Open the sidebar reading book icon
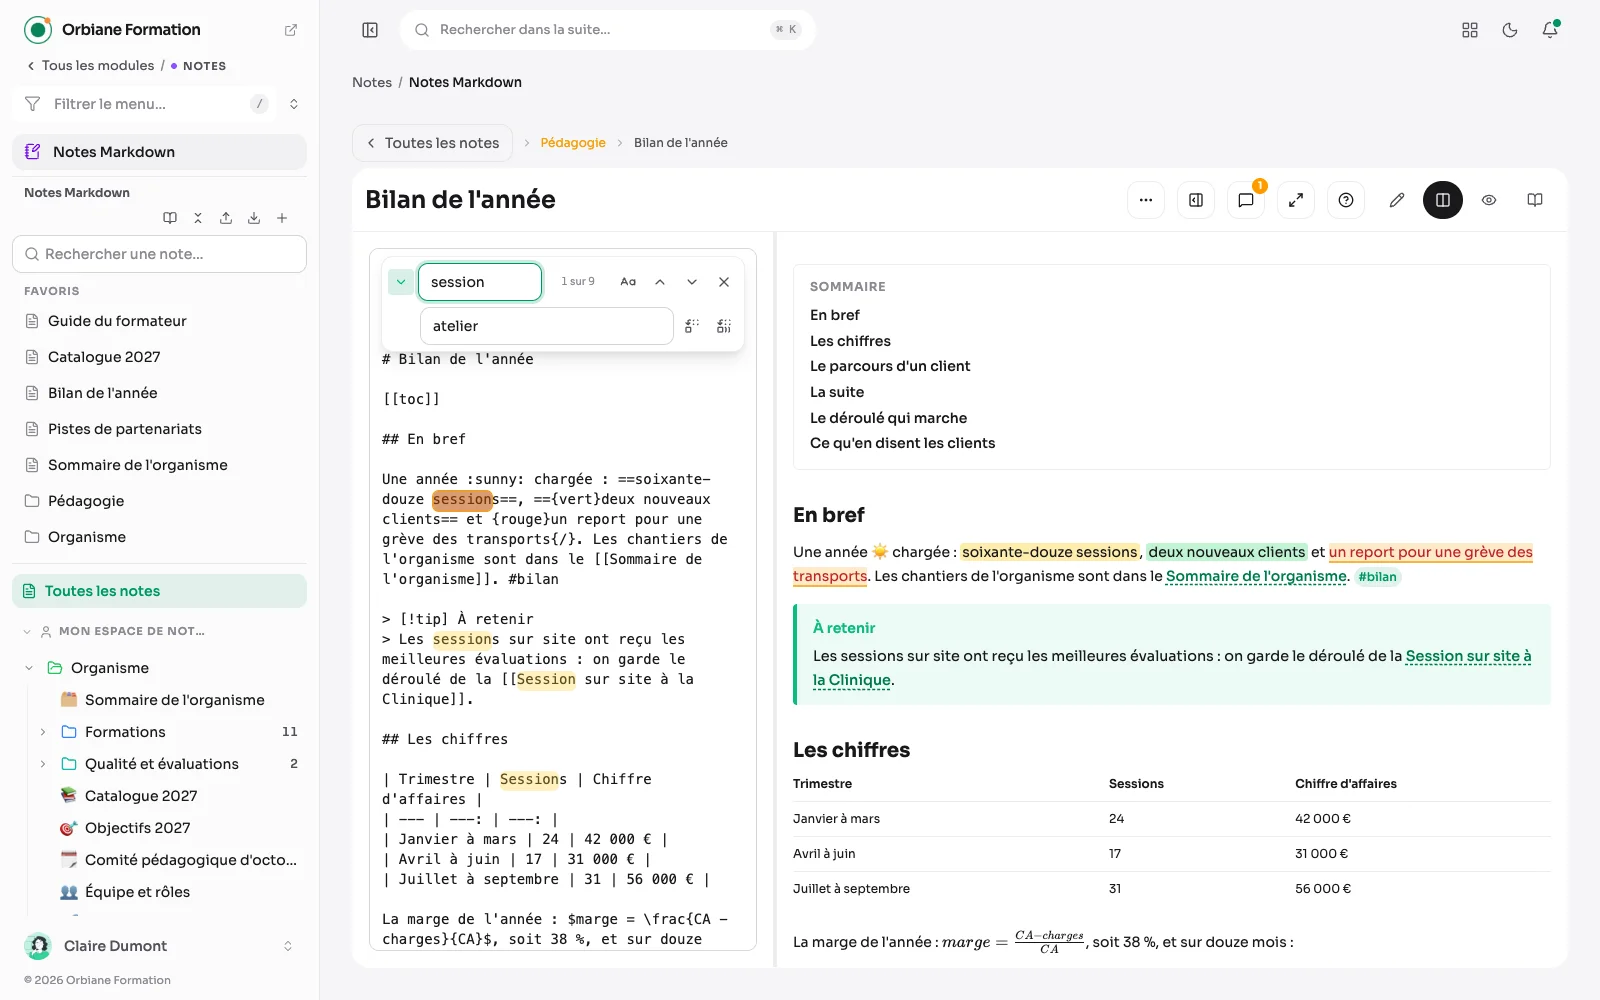The width and height of the screenshot is (1600, 1000). [170, 218]
